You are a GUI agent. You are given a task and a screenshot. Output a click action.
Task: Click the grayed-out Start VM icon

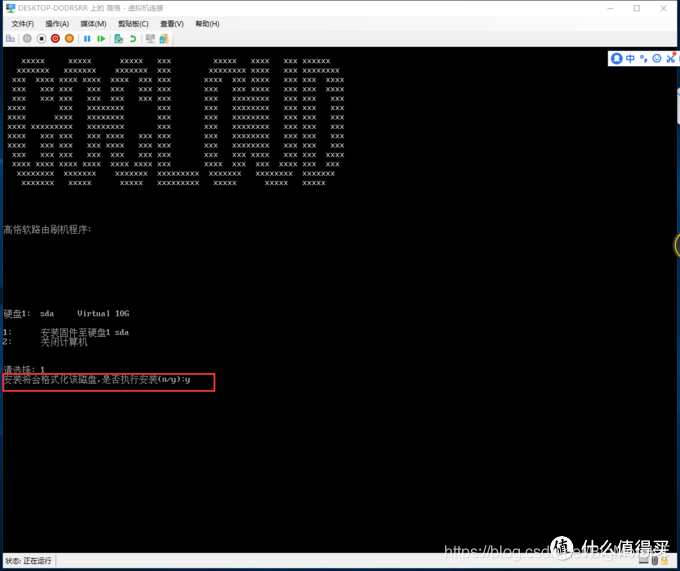point(27,39)
